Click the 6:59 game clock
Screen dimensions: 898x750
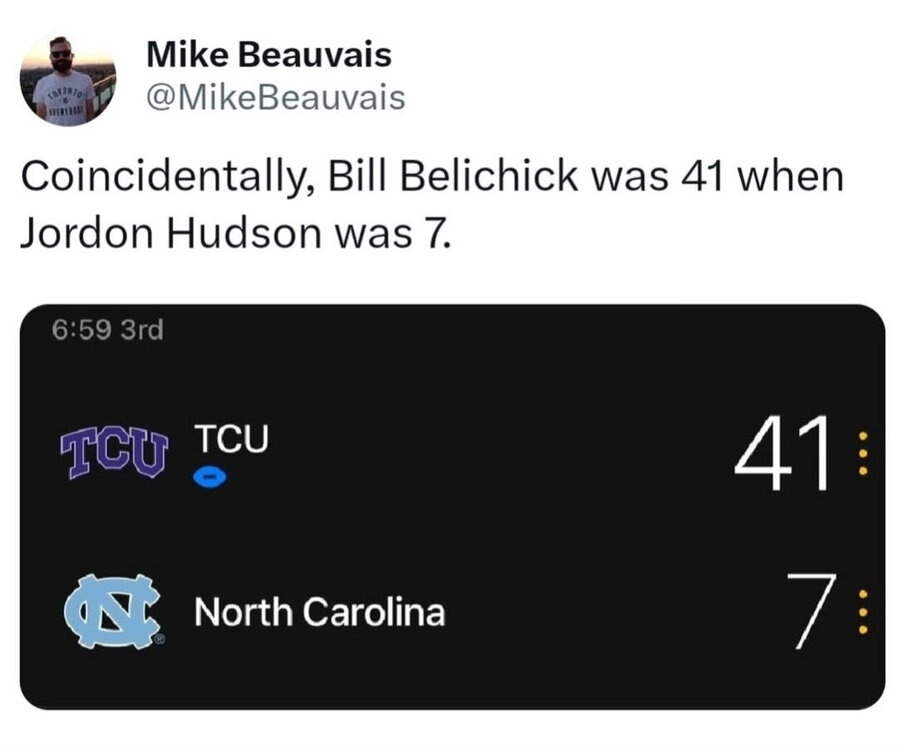[82, 329]
